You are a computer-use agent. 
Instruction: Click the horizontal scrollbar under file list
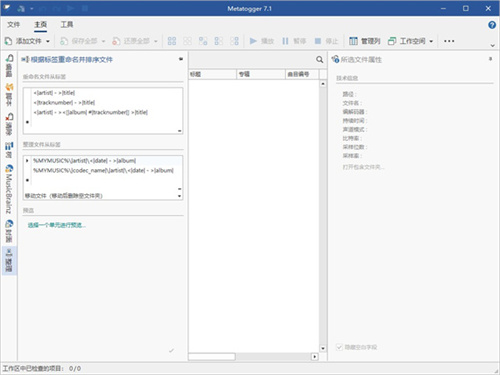pyautogui.click(x=249, y=357)
